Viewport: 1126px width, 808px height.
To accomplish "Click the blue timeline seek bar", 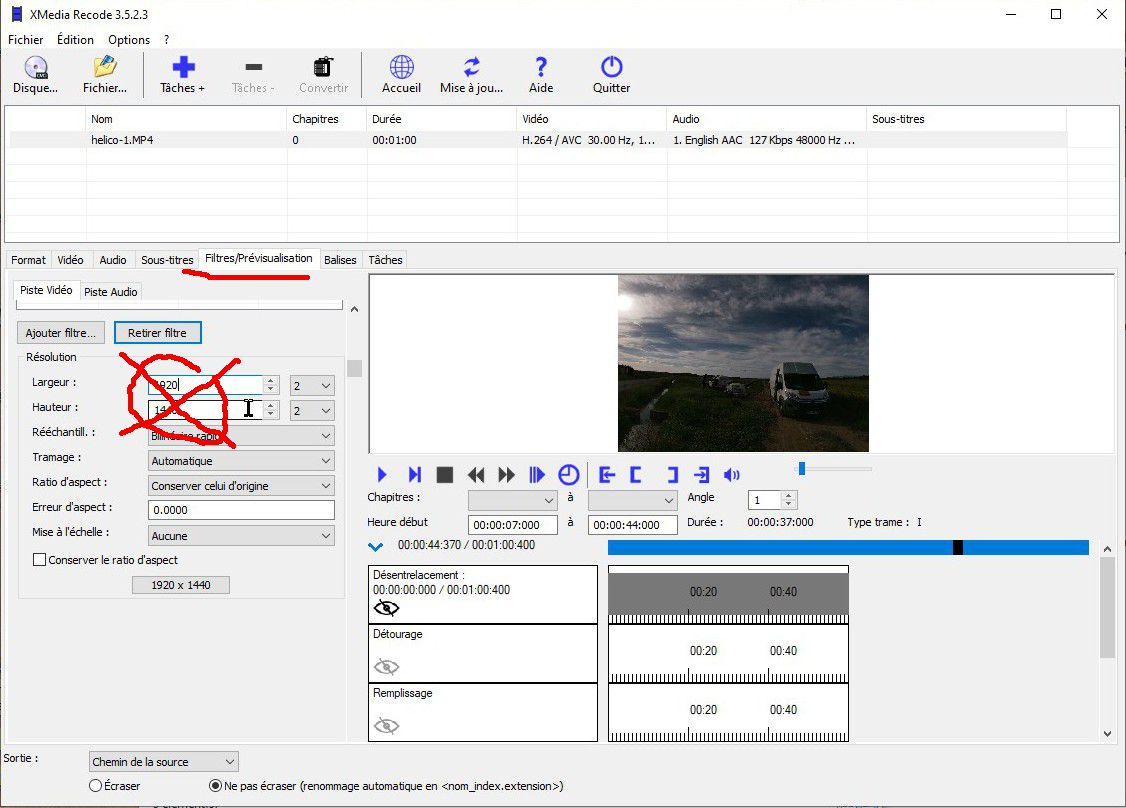I will pyautogui.click(x=848, y=547).
